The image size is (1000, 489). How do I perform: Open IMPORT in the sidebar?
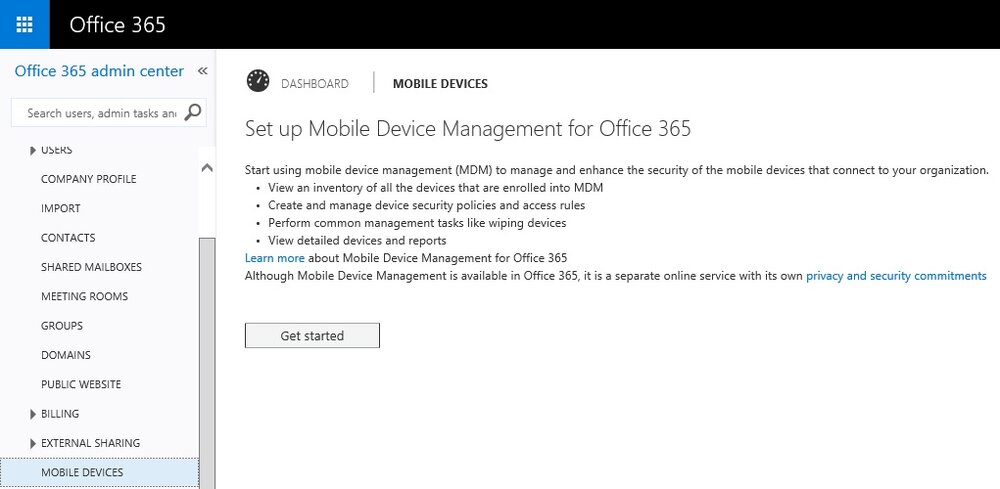[61, 208]
